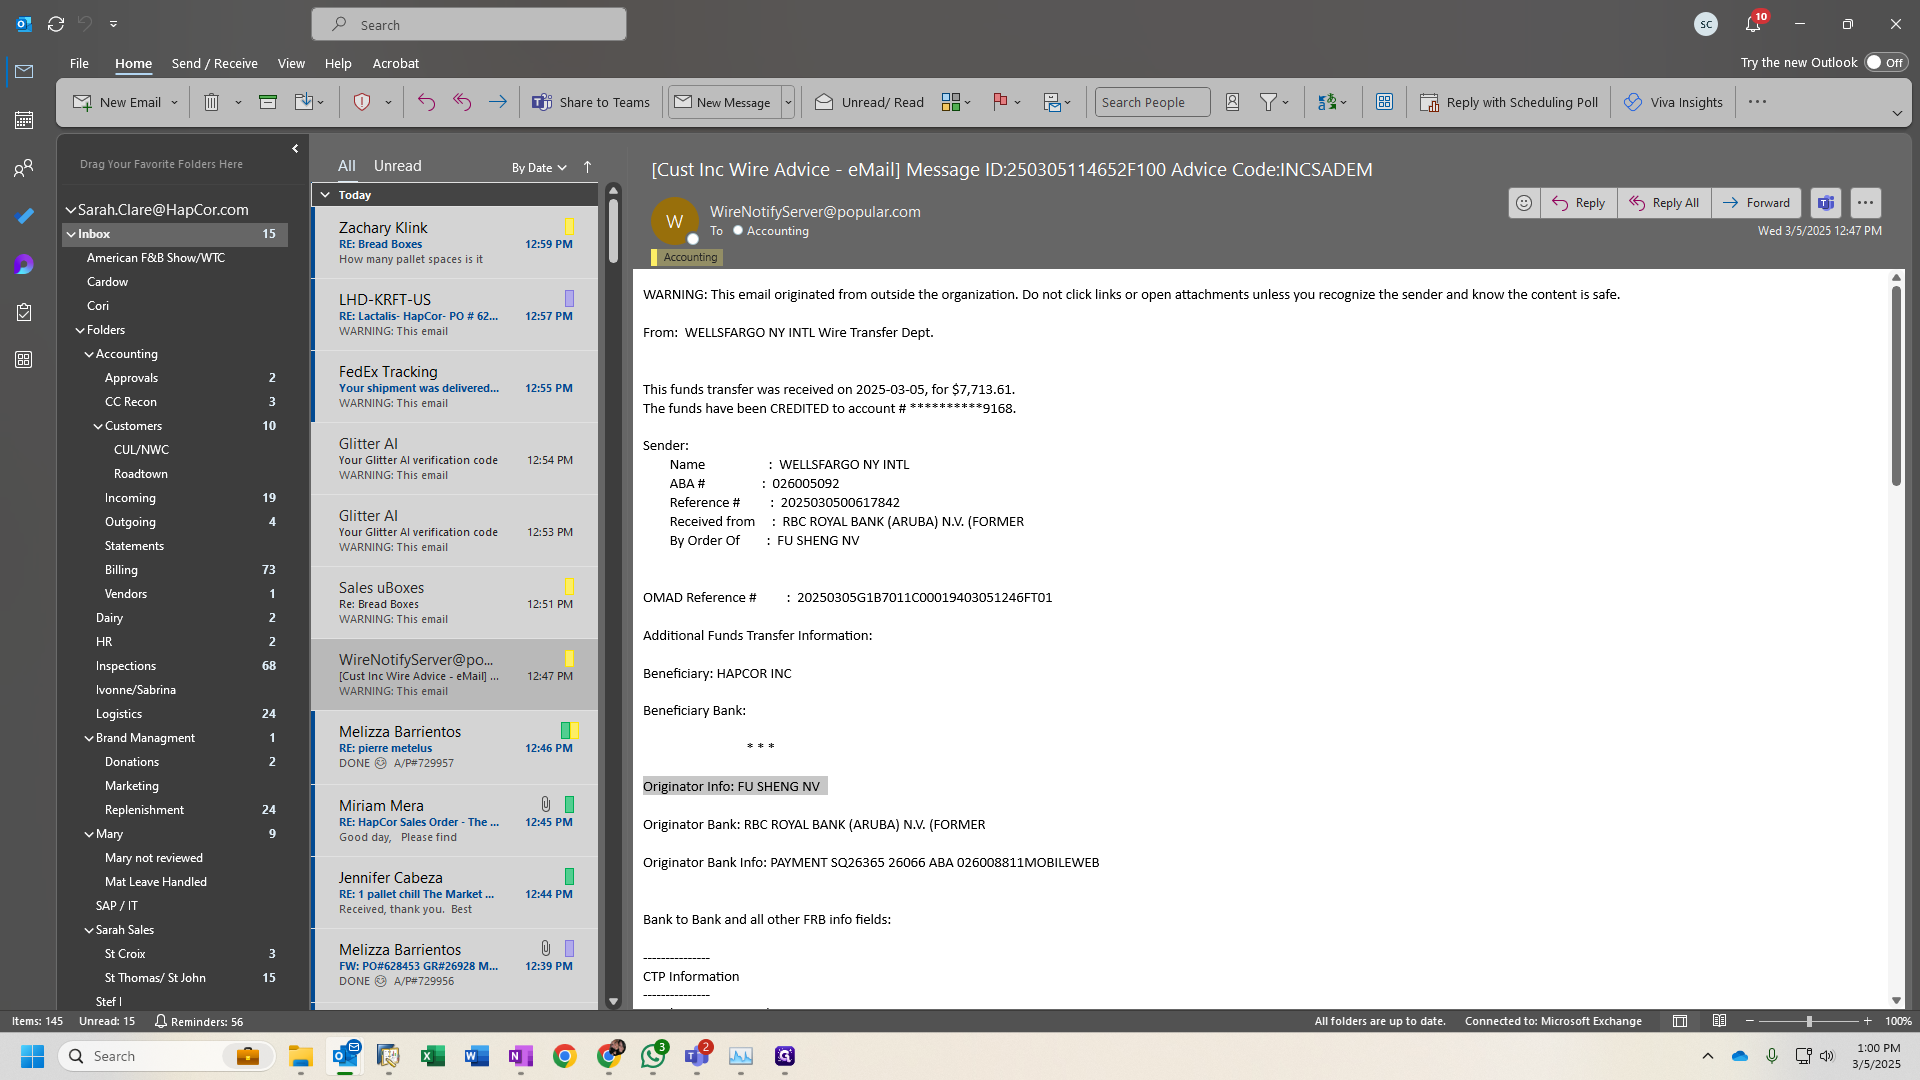This screenshot has width=1920, height=1080.
Task: Click the Delete trash icon in ribbon
Action: pyautogui.click(x=211, y=102)
